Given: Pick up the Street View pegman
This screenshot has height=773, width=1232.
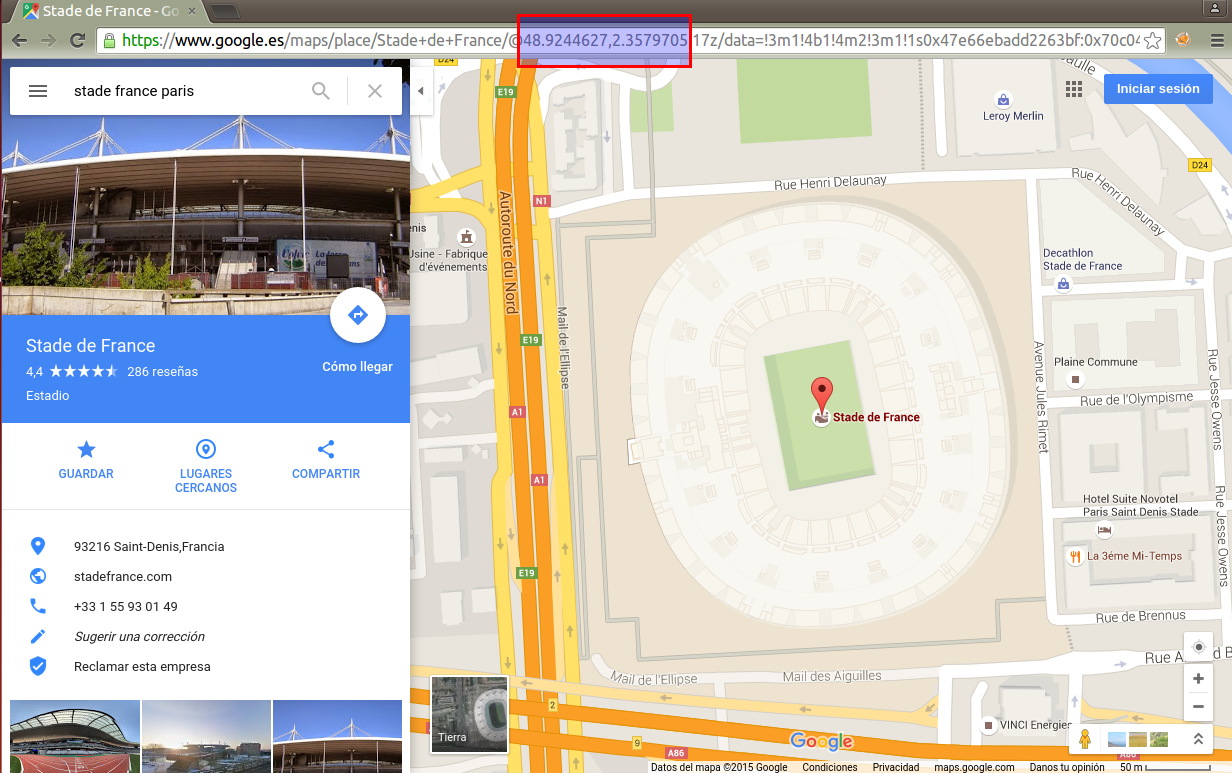Looking at the screenshot, I should tap(1084, 740).
